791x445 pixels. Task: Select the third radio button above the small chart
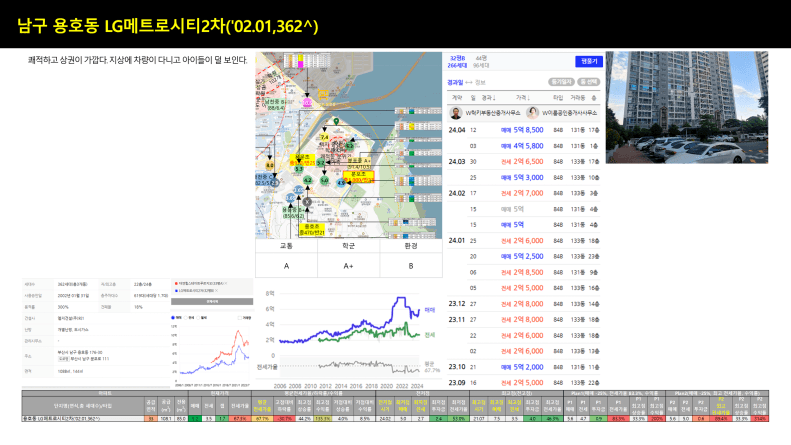(x=198, y=318)
